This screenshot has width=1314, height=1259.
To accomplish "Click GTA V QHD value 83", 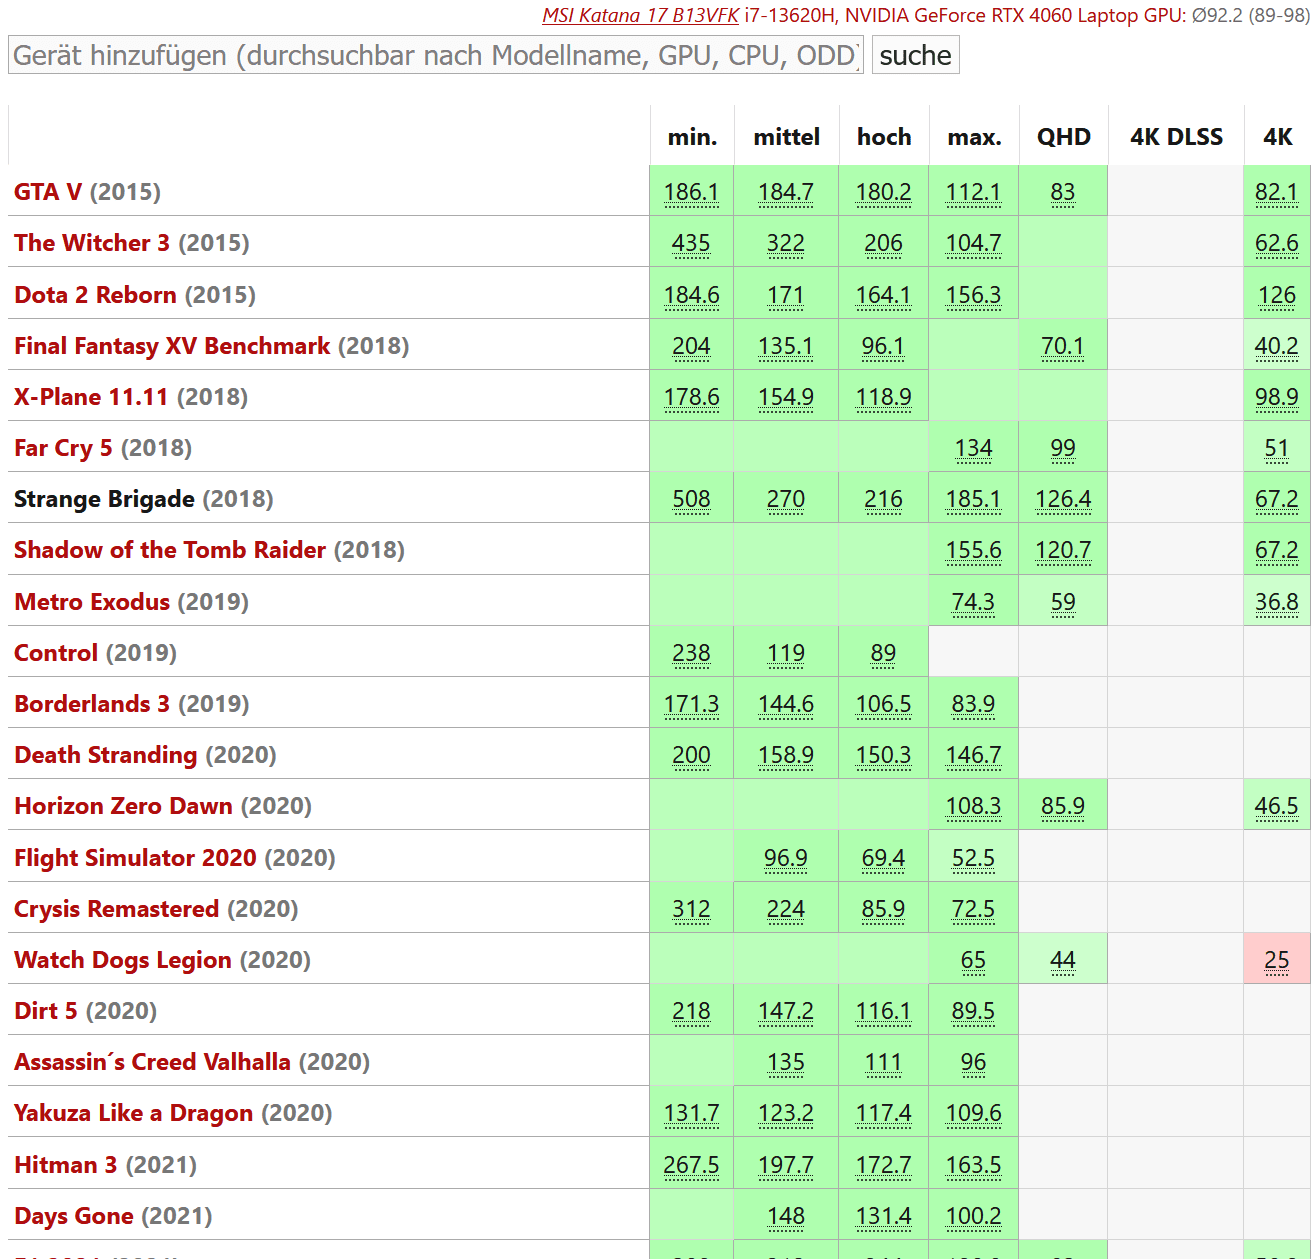I will pyautogui.click(x=1063, y=192).
